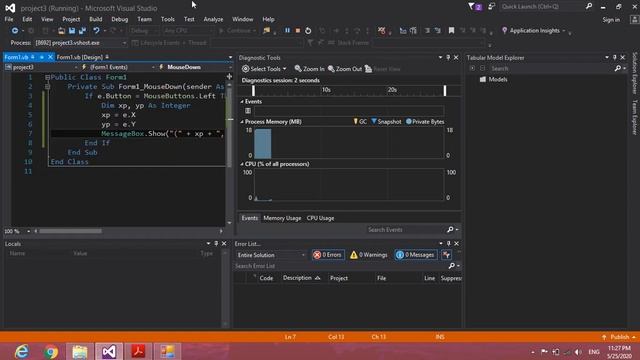Toggle the 0 Errors filter

[x=328, y=255]
